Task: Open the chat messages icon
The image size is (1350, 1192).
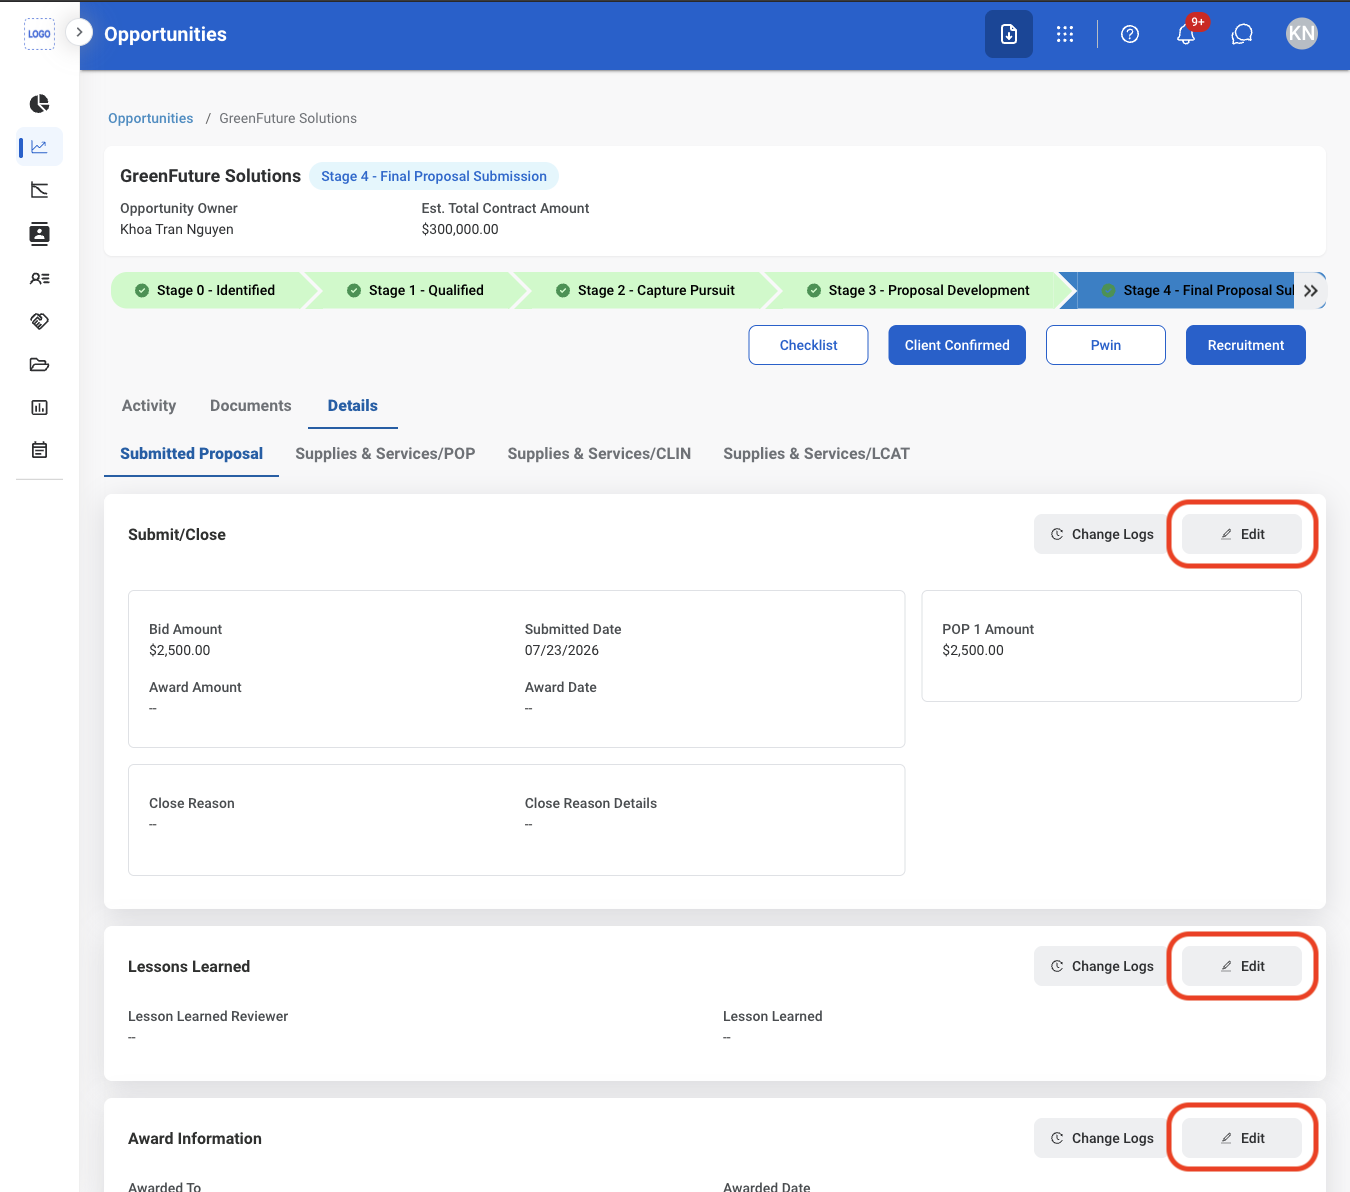Action: (1242, 34)
